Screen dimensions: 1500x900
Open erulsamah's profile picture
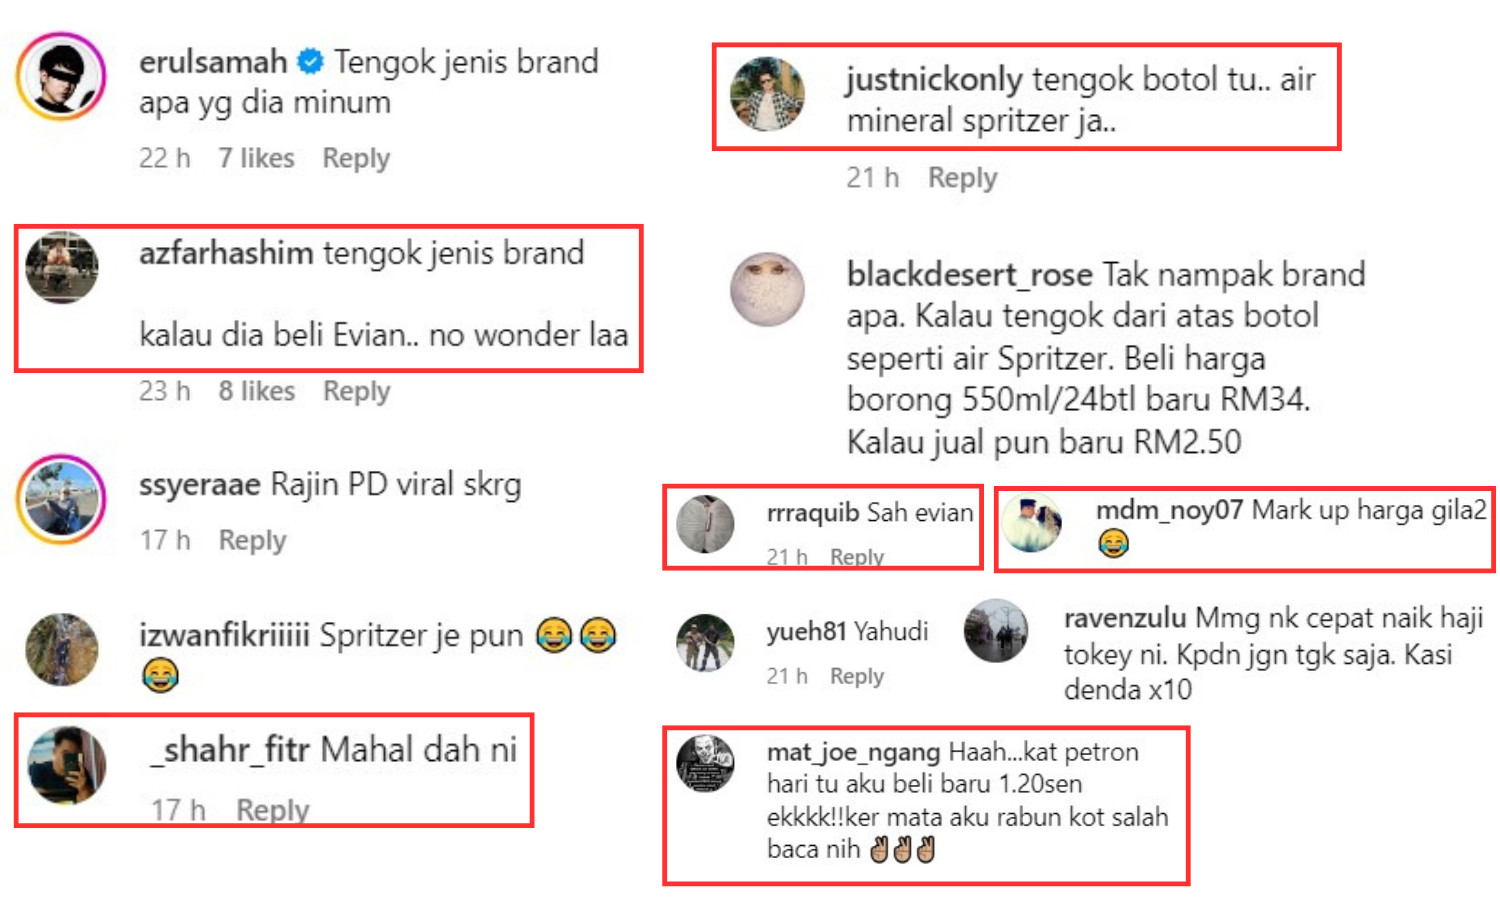click(62, 76)
